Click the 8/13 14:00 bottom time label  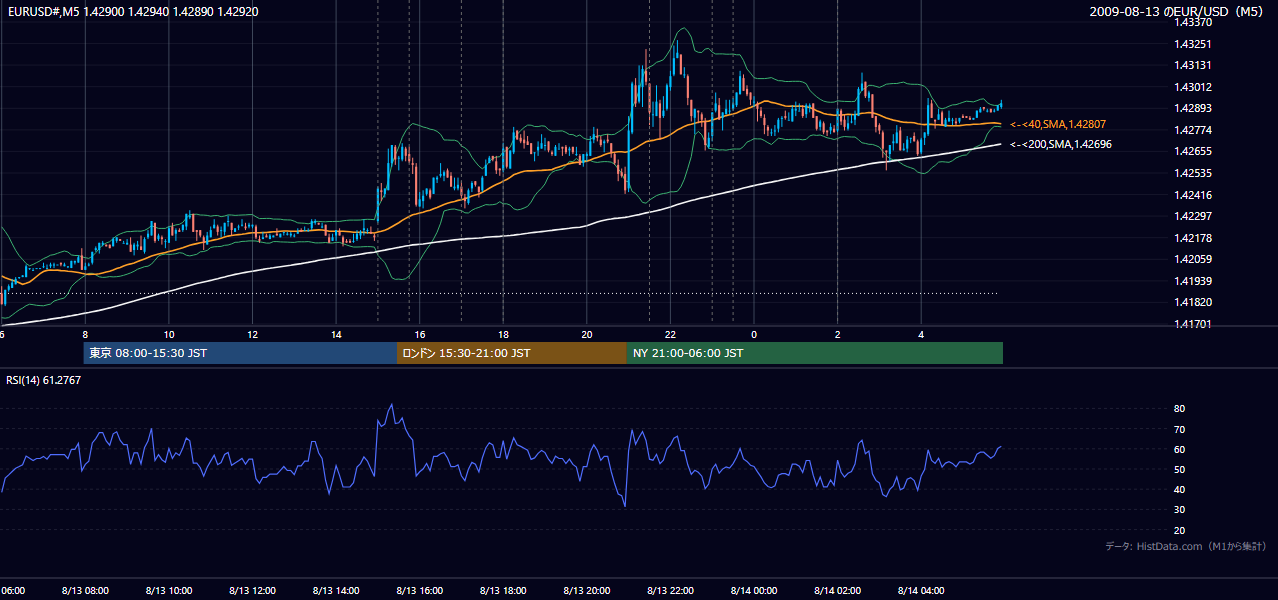[x=336, y=590]
